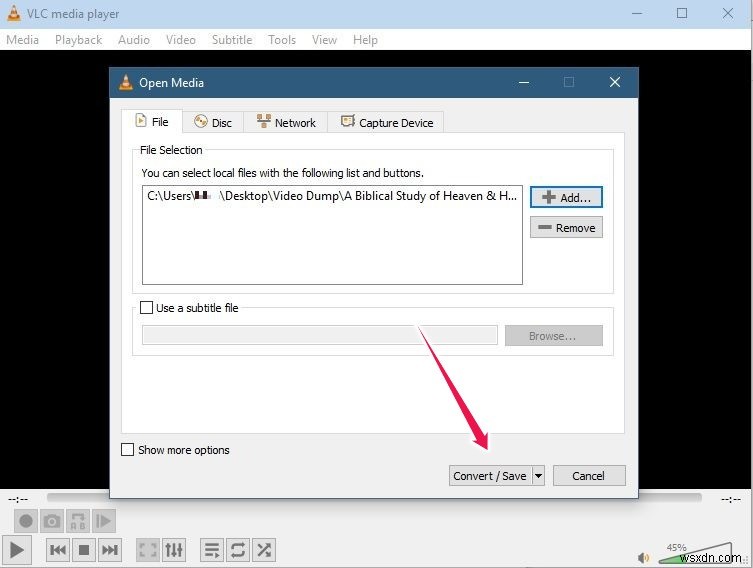Skip to previous media track
The height and width of the screenshot is (568, 753).
pyautogui.click(x=58, y=550)
